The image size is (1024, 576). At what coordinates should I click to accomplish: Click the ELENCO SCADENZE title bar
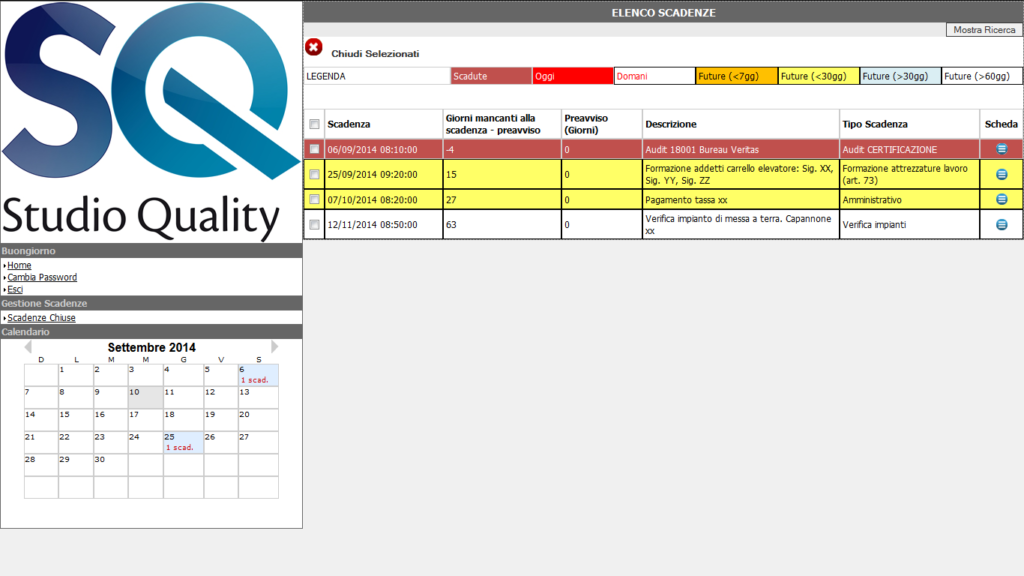663,12
